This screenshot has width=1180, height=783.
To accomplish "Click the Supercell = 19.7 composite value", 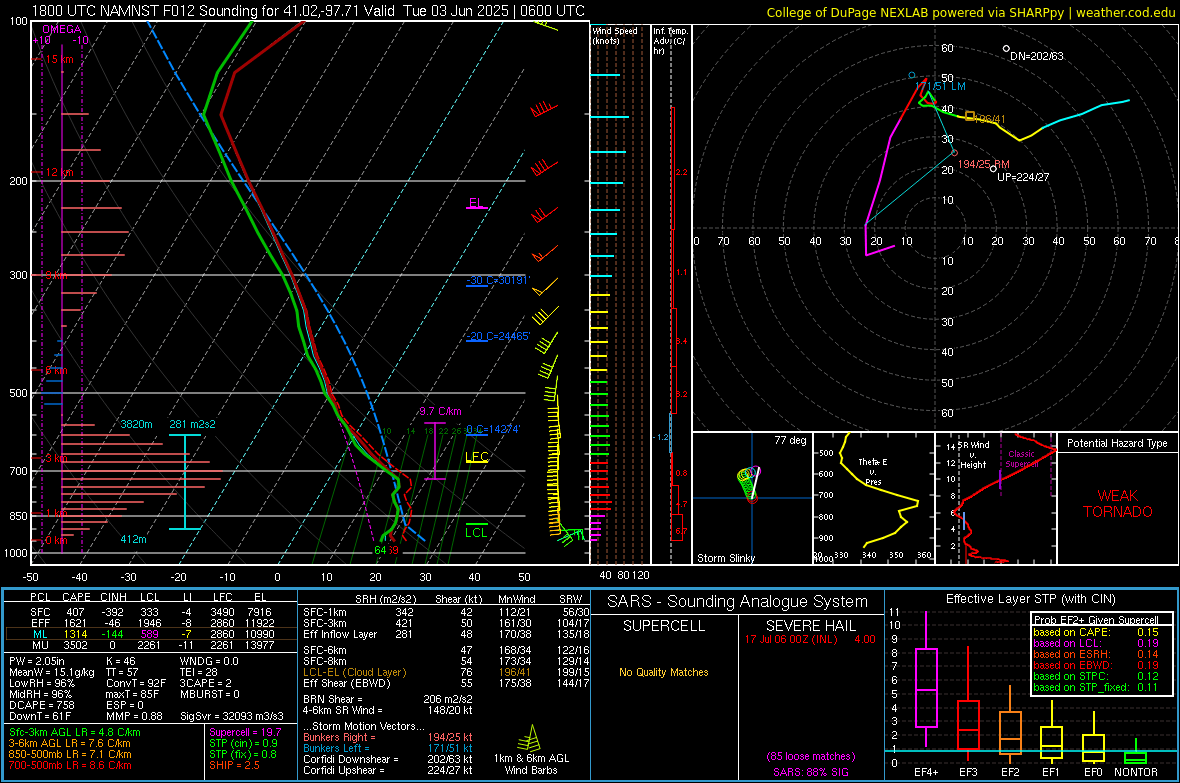I will click(x=245, y=732).
